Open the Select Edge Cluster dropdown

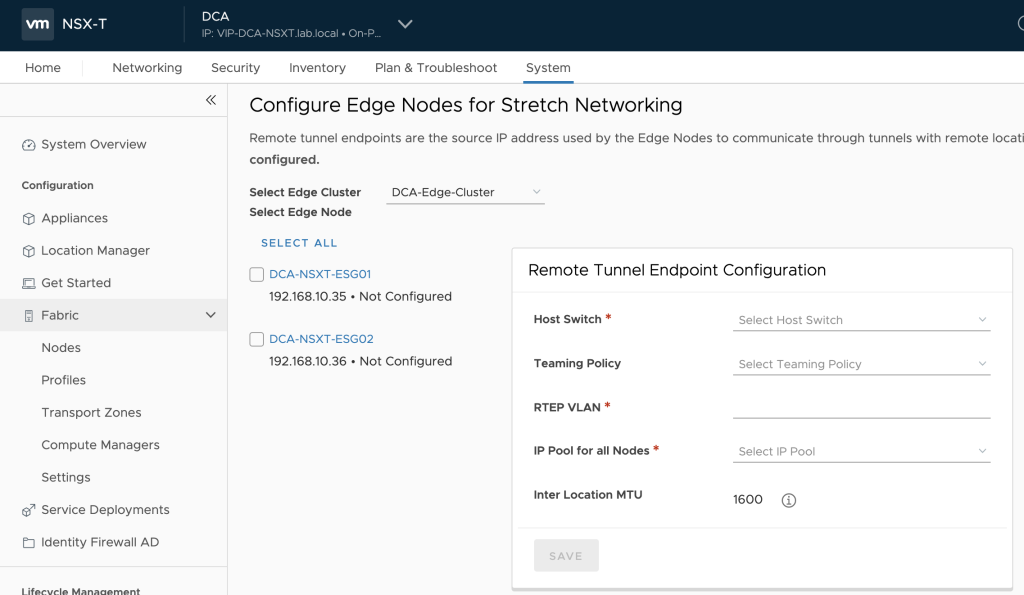click(x=465, y=192)
